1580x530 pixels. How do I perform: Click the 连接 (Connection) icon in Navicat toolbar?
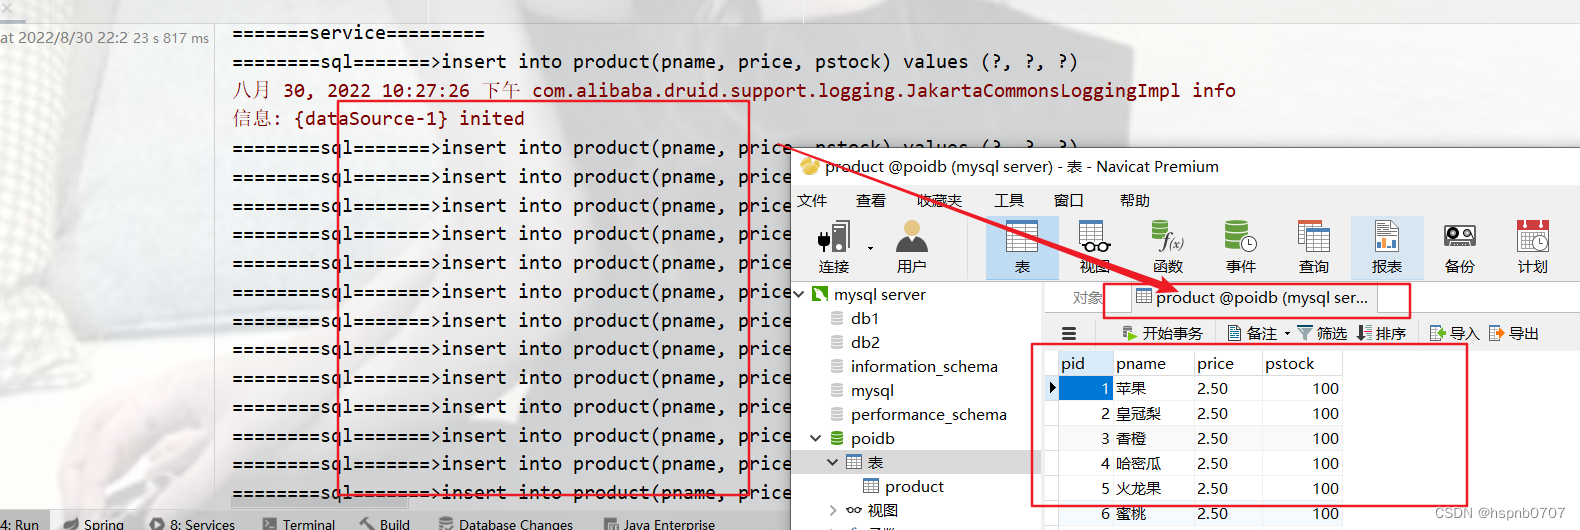tap(833, 247)
